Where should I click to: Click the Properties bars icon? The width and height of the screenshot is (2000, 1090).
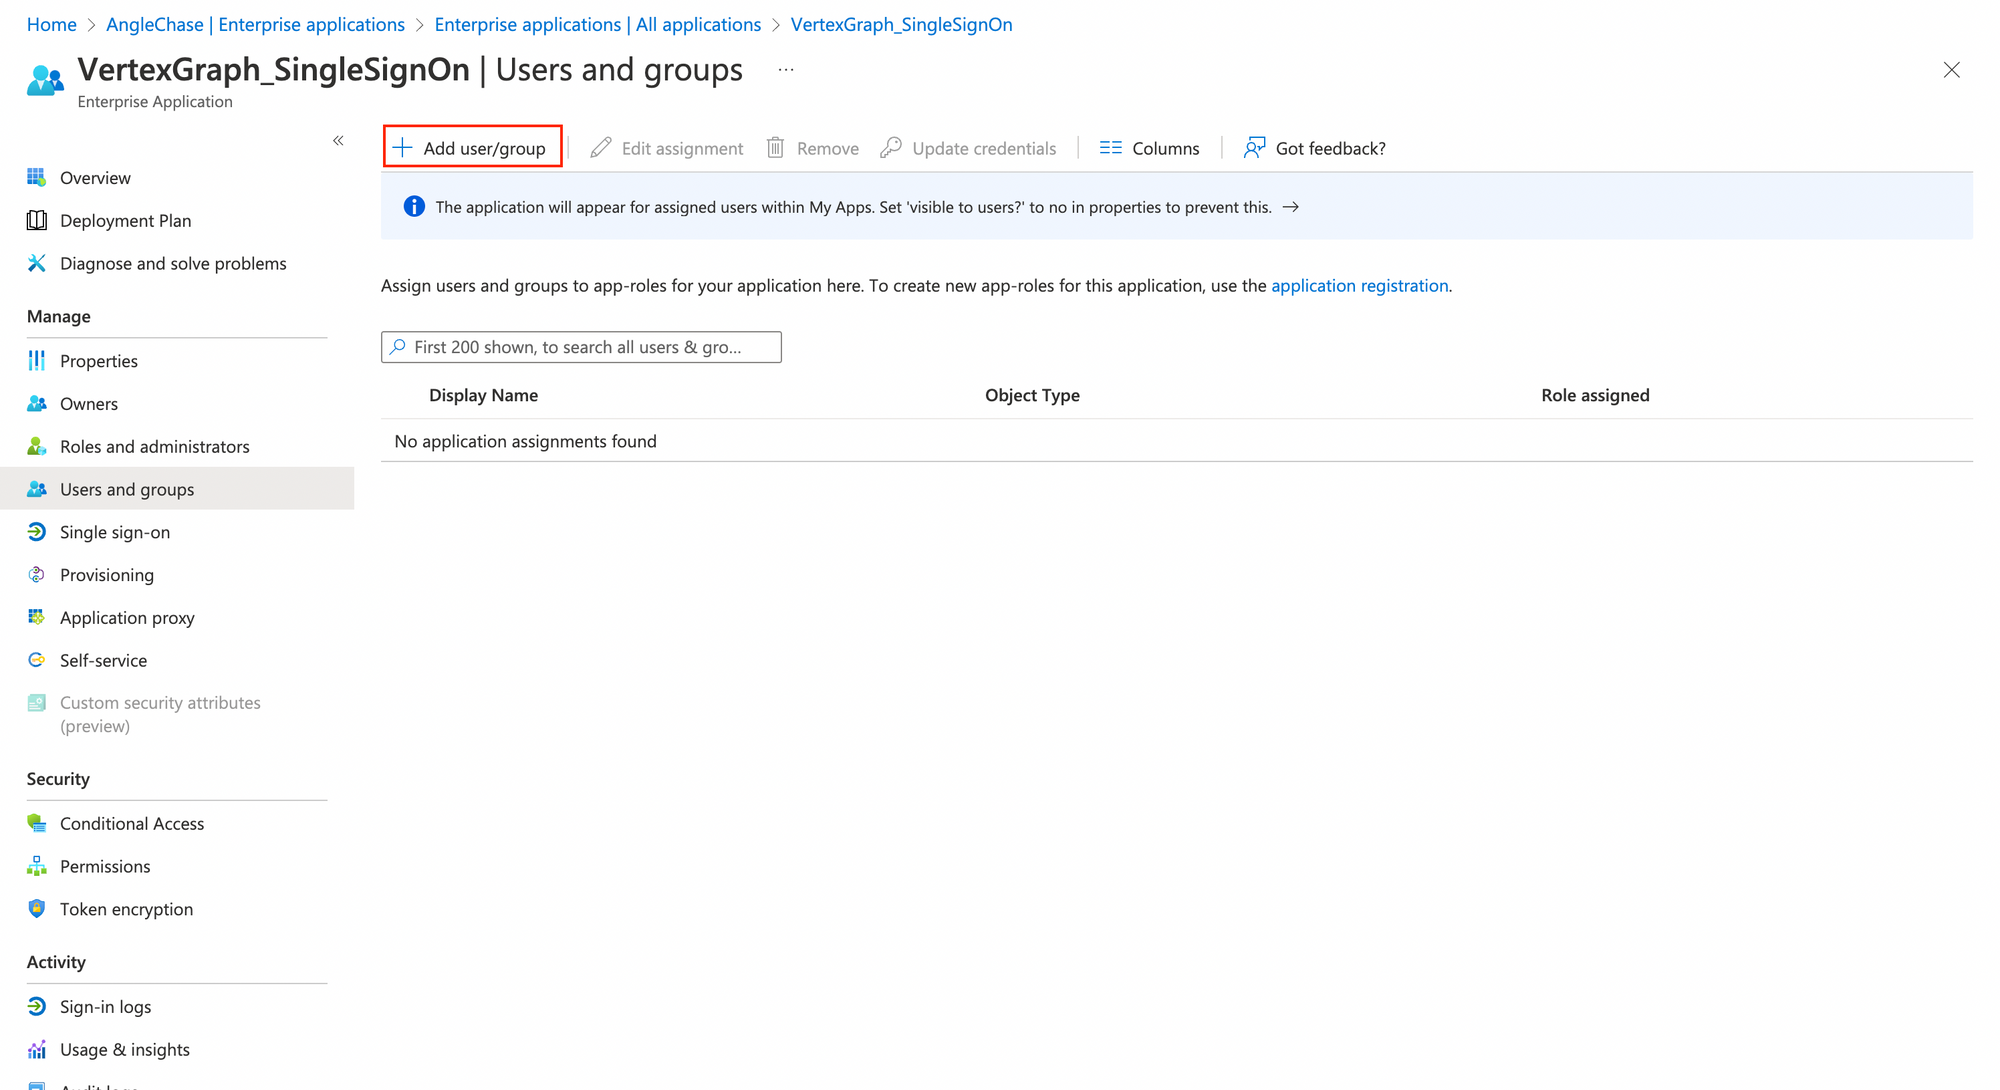pos(37,360)
